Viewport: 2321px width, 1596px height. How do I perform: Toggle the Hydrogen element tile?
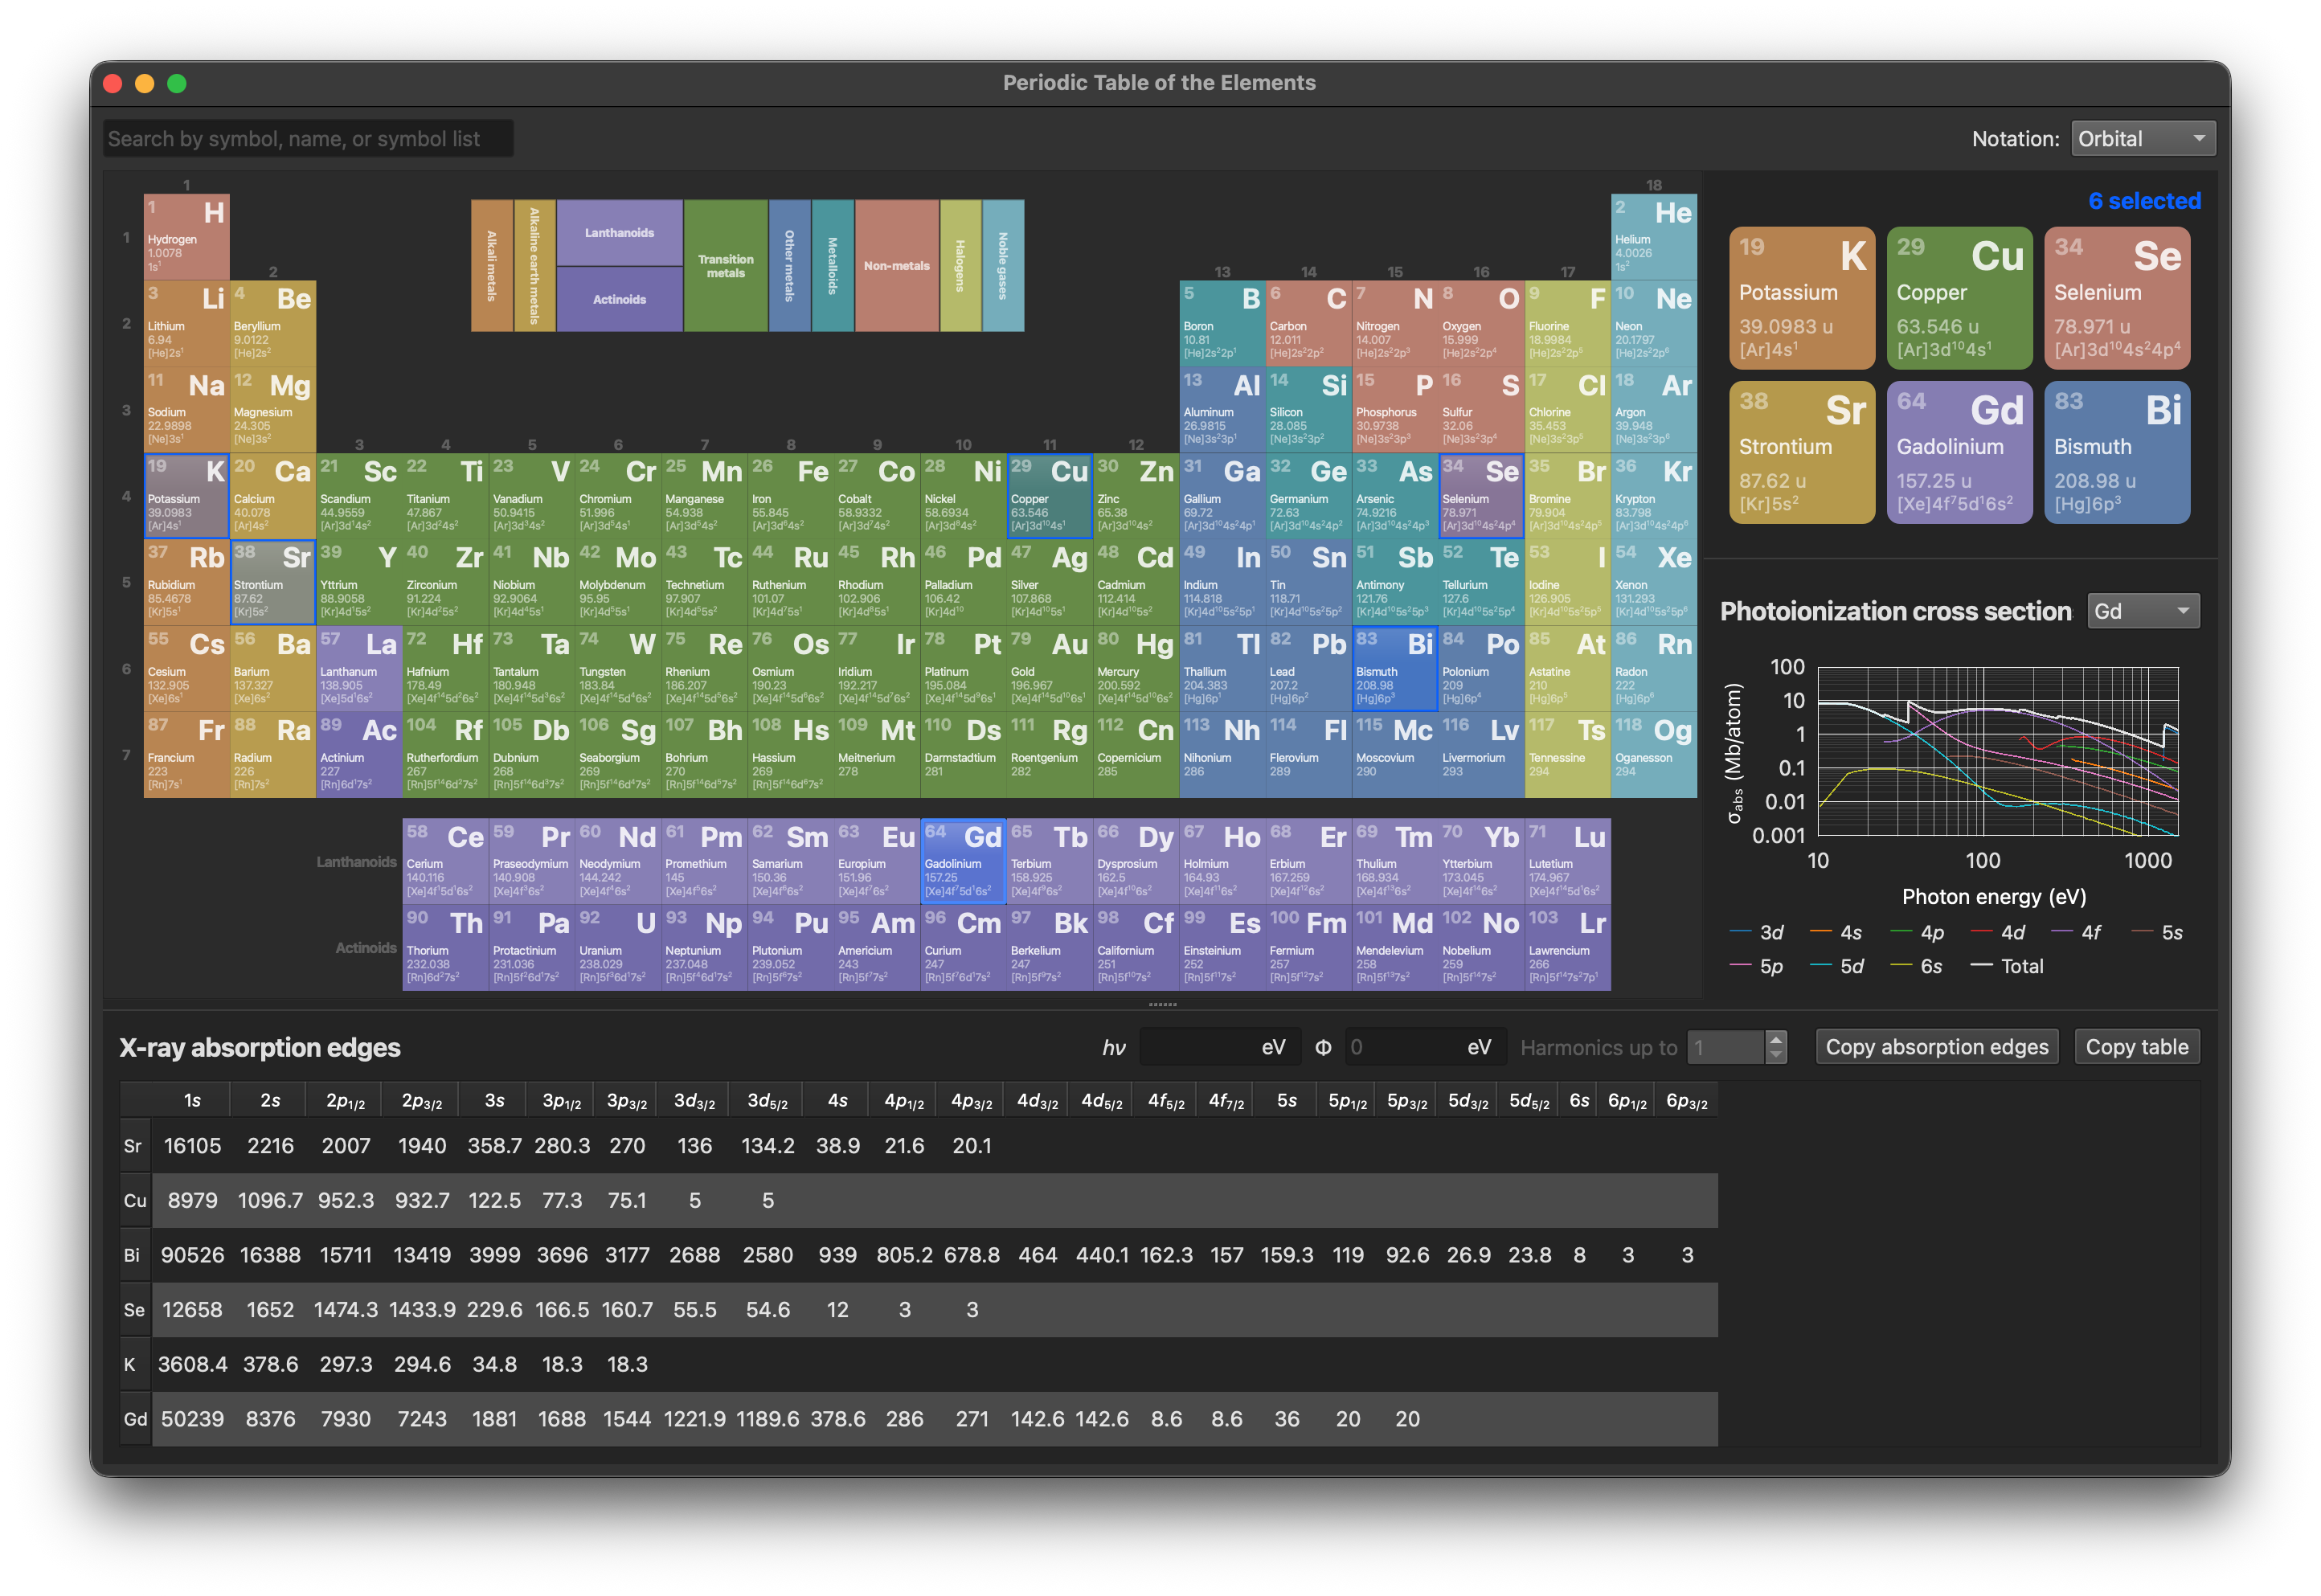(x=187, y=237)
